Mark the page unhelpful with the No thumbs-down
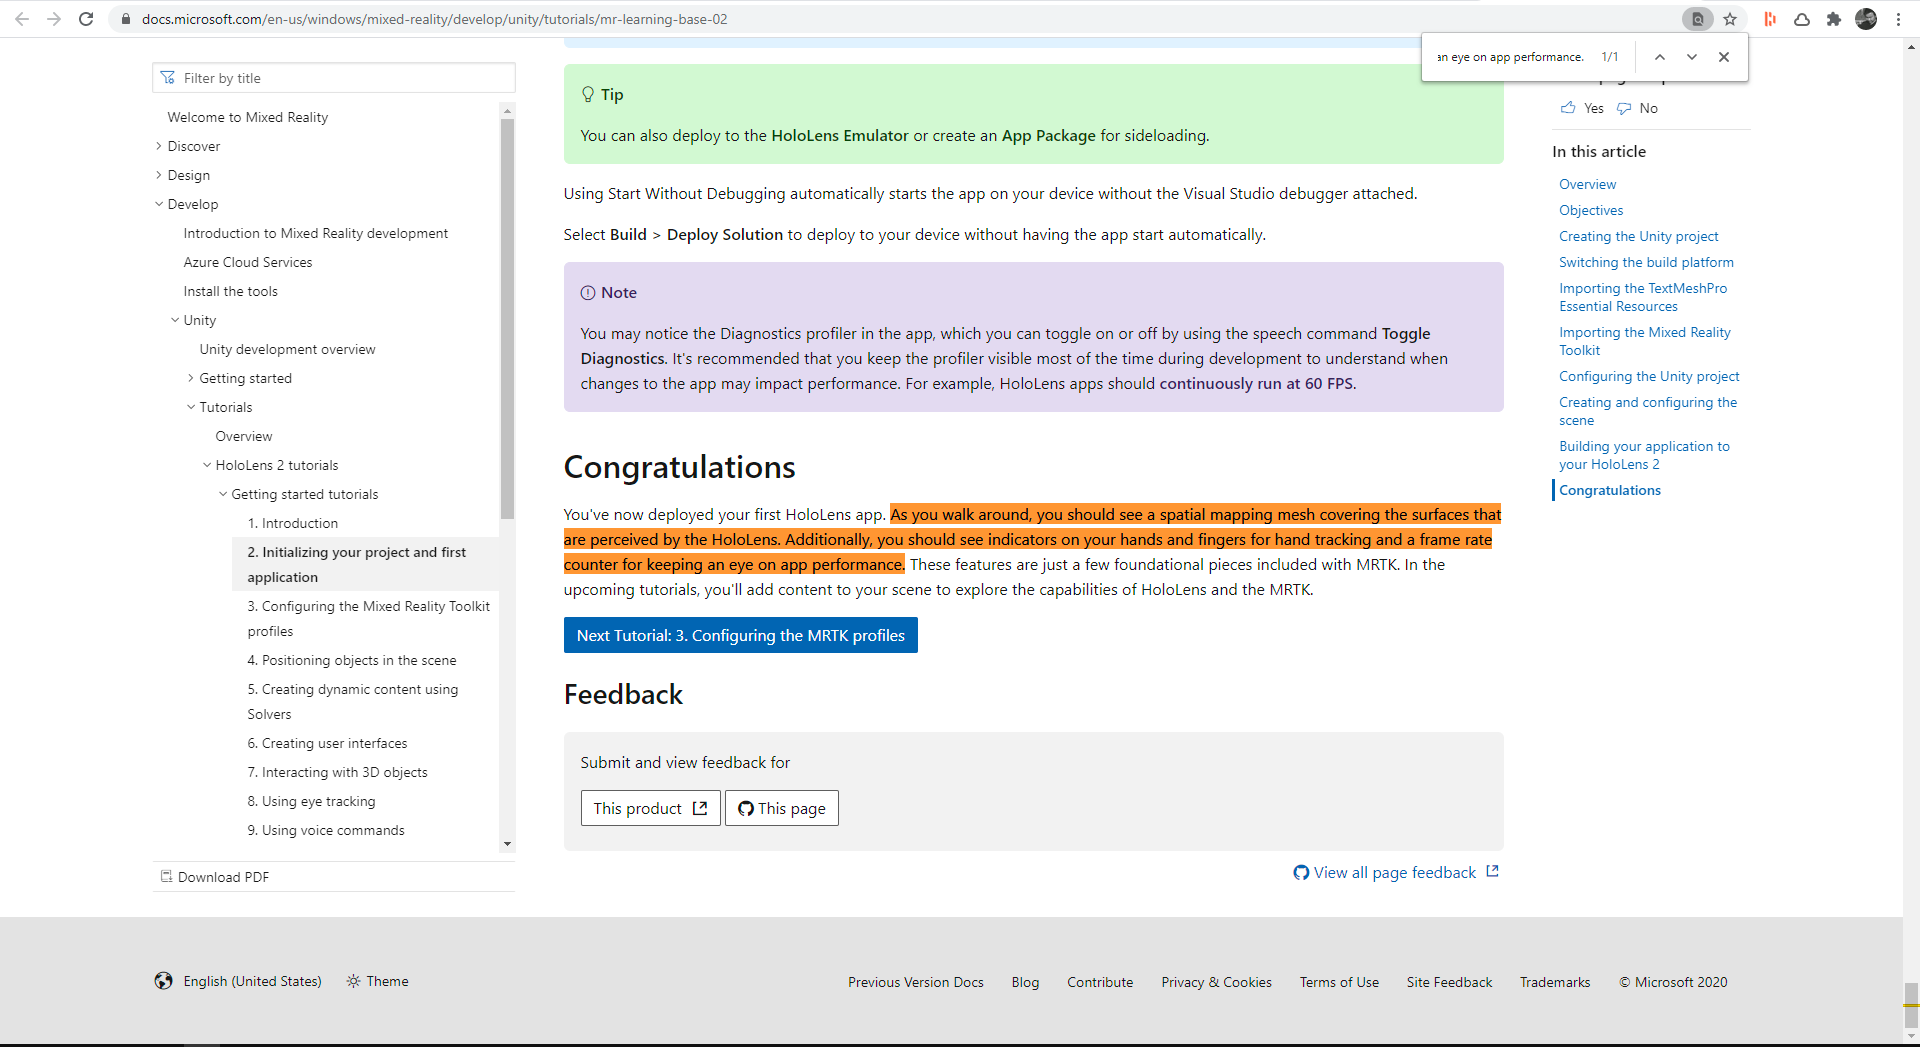This screenshot has width=1920, height=1047. tap(1637, 108)
